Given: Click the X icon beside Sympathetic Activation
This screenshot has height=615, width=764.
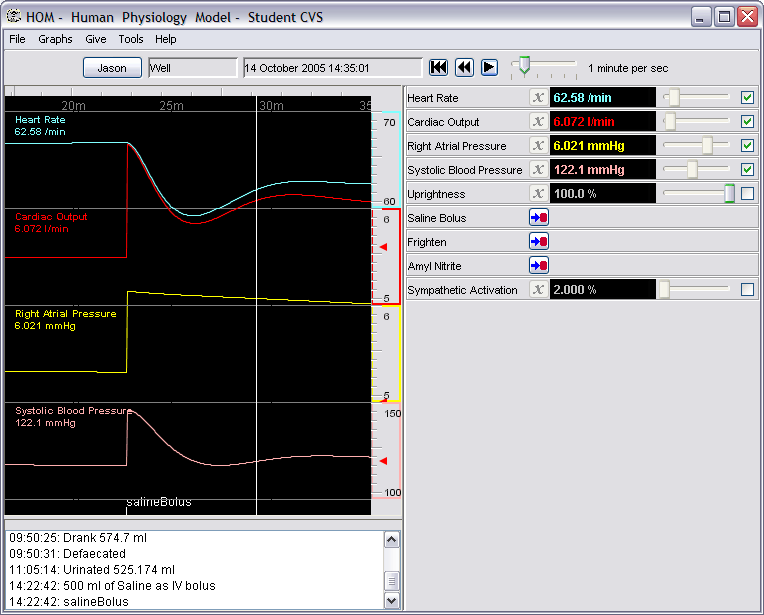Looking at the screenshot, I should [539, 290].
